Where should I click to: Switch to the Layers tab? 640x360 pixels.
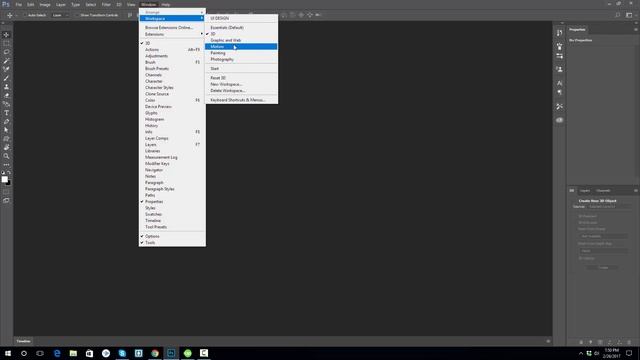585,191
